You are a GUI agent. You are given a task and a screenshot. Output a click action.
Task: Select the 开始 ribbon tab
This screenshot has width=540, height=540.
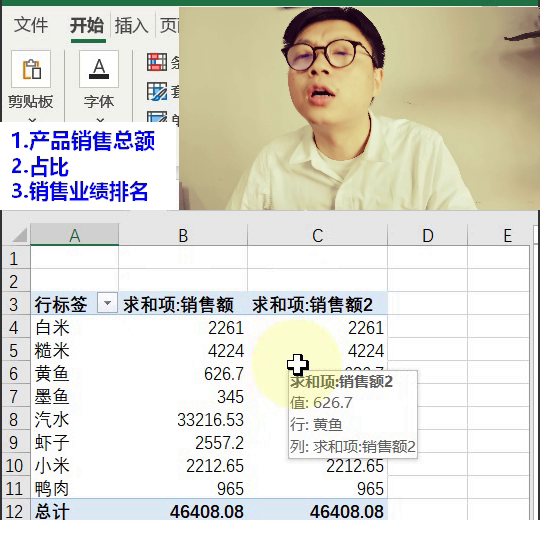tap(87, 25)
